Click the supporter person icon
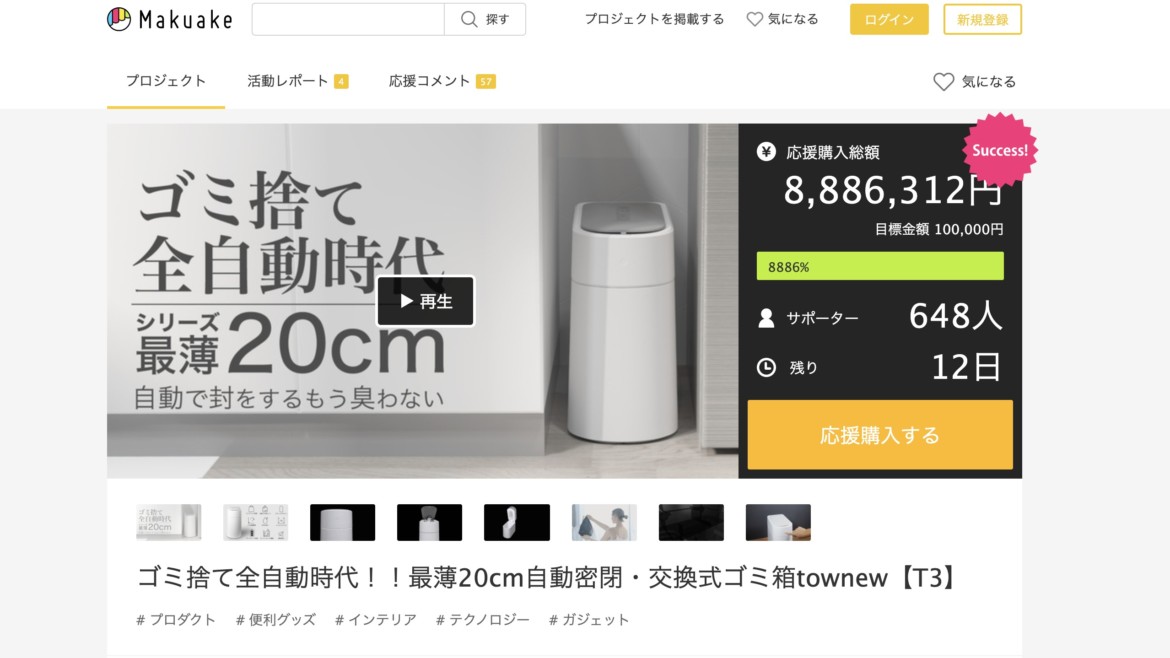1170x658 pixels. pyautogui.click(x=766, y=319)
